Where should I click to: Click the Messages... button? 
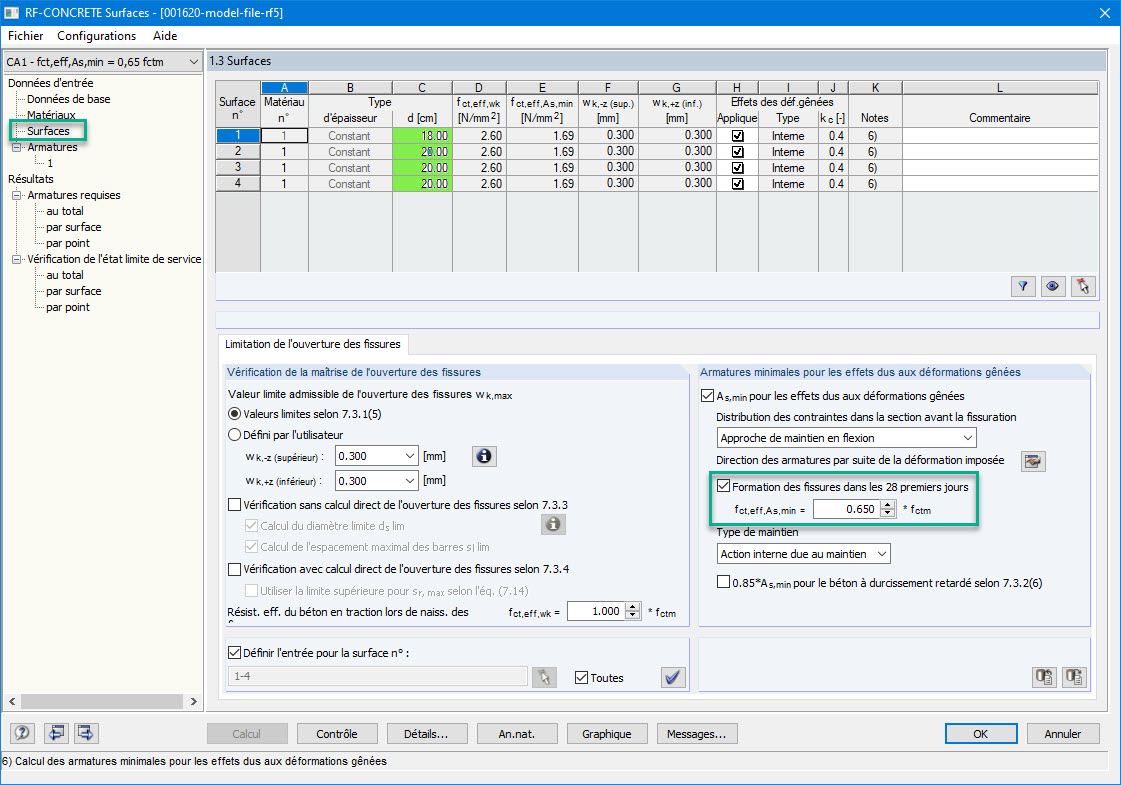[696, 734]
